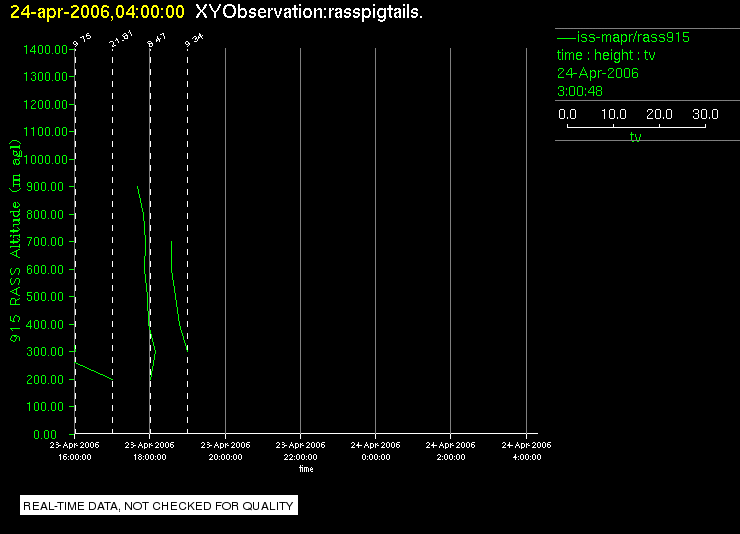Click the 200.00 altitude axis label

(x=45, y=379)
